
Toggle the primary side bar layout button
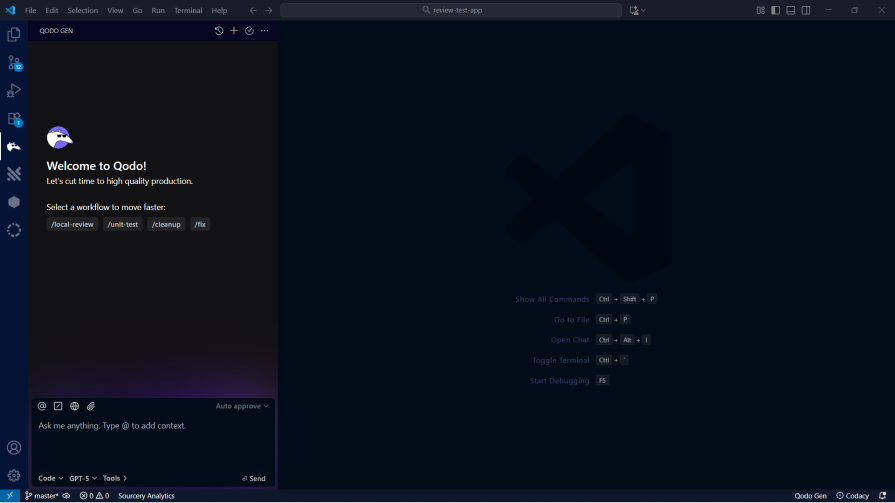coord(775,10)
